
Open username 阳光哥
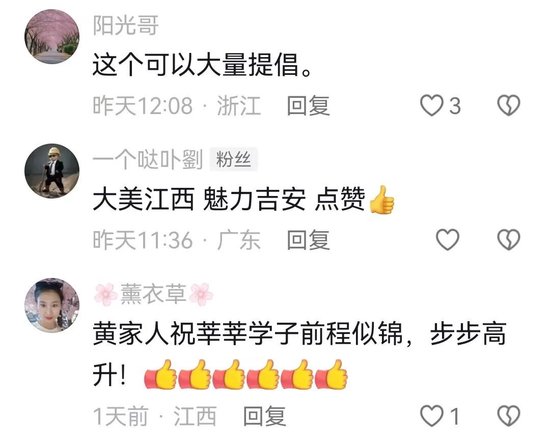[x=126, y=25]
